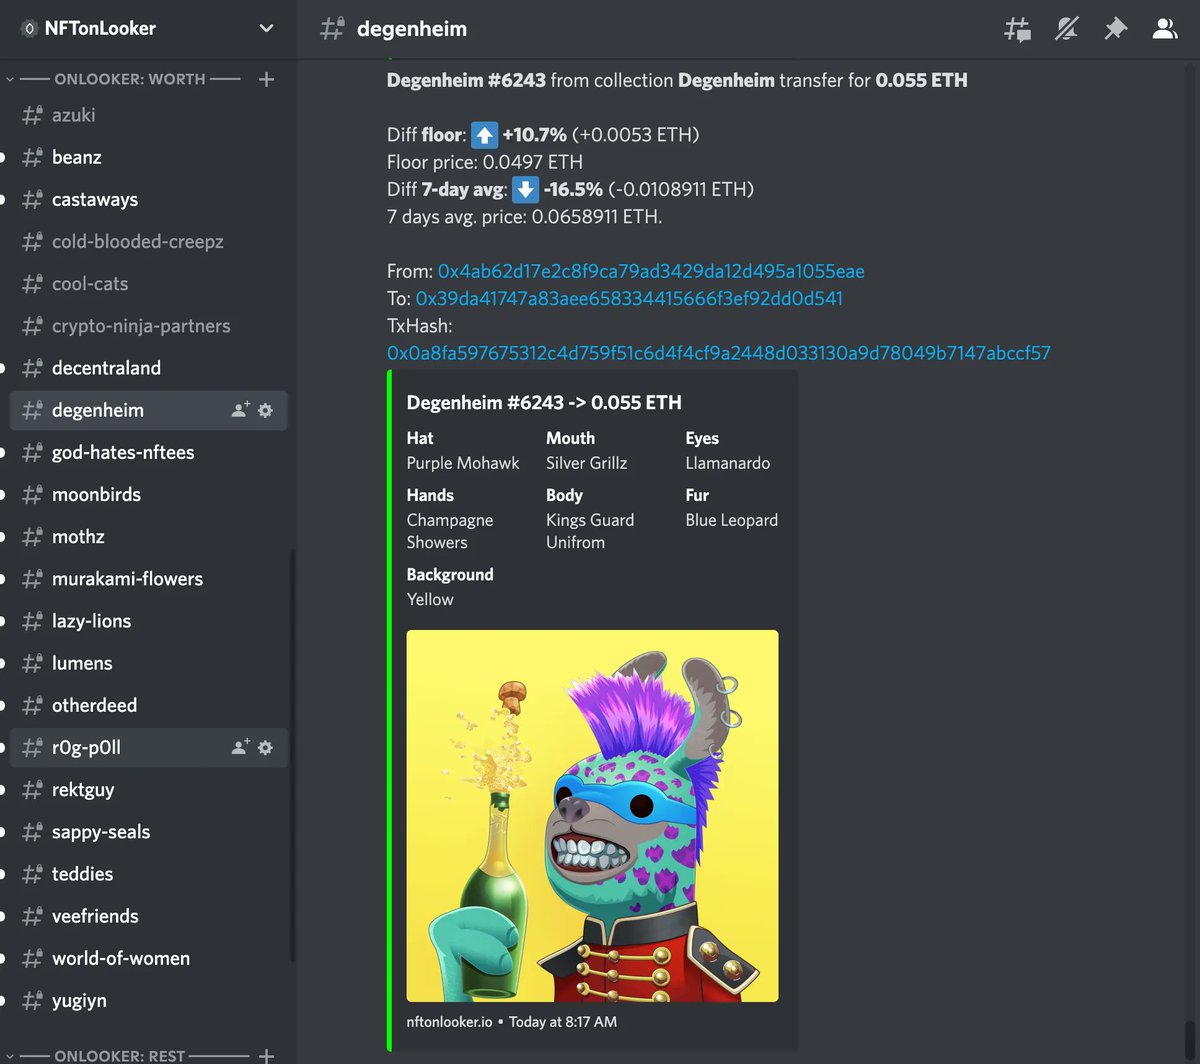This screenshot has height=1064, width=1200.
Task: Toggle notification settings bell icon
Action: [x=1066, y=29]
